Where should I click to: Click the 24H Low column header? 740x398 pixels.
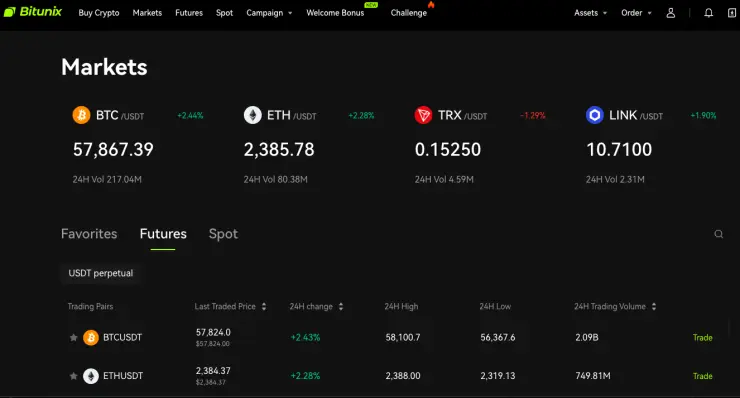coord(495,306)
